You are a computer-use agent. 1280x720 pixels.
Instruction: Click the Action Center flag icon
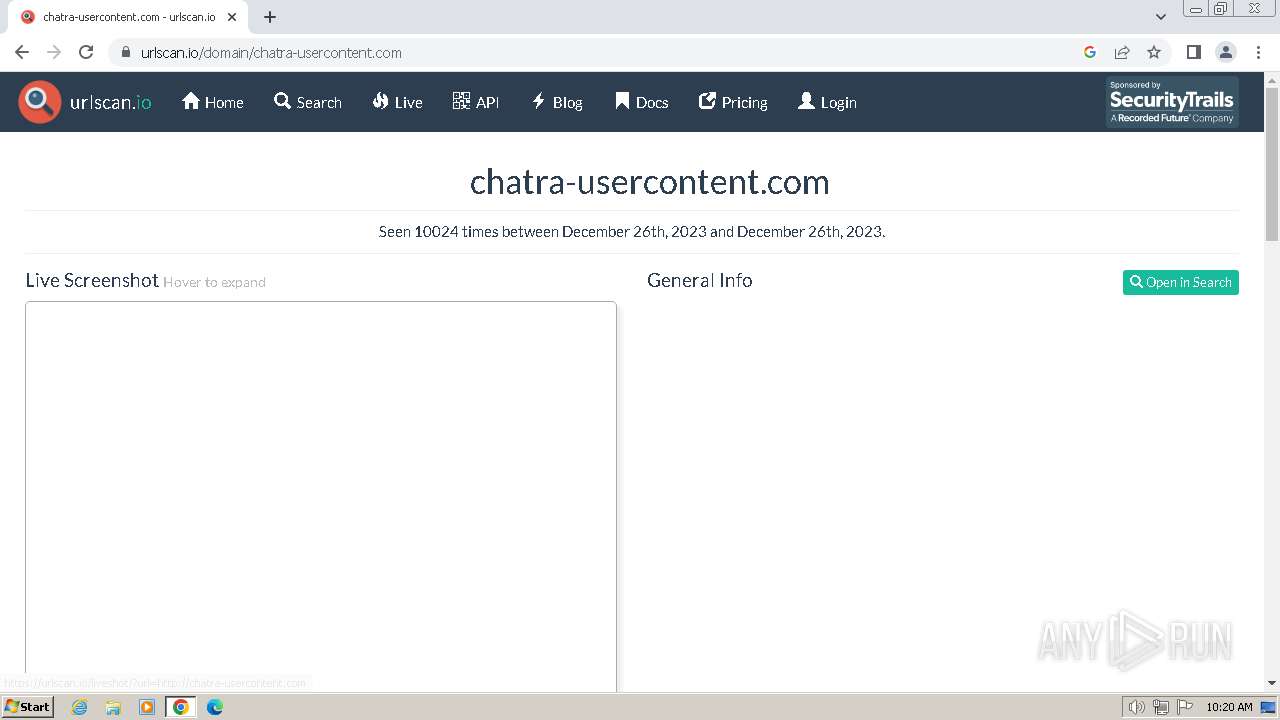point(1184,707)
